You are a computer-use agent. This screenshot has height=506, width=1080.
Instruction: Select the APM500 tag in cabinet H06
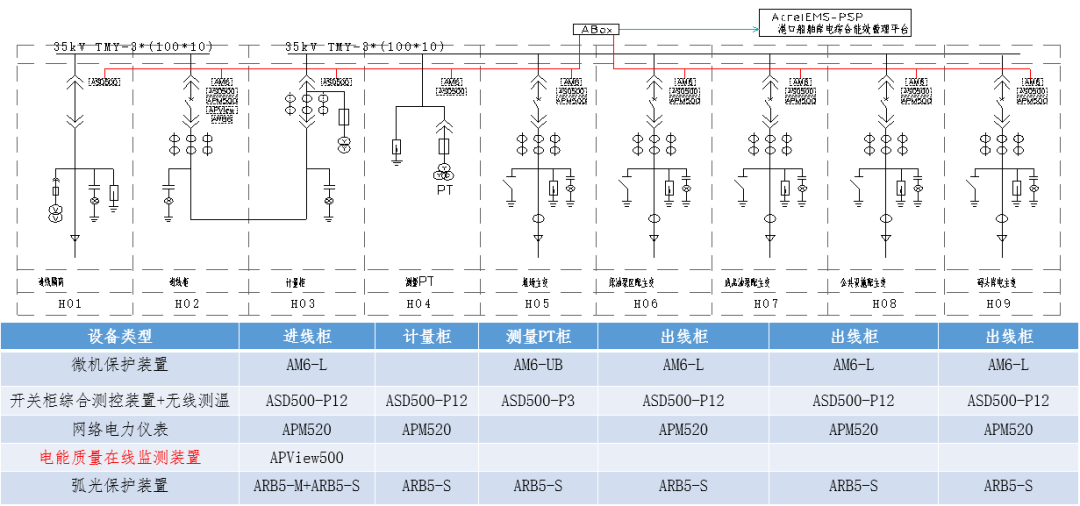pyautogui.click(x=685, y=100)
